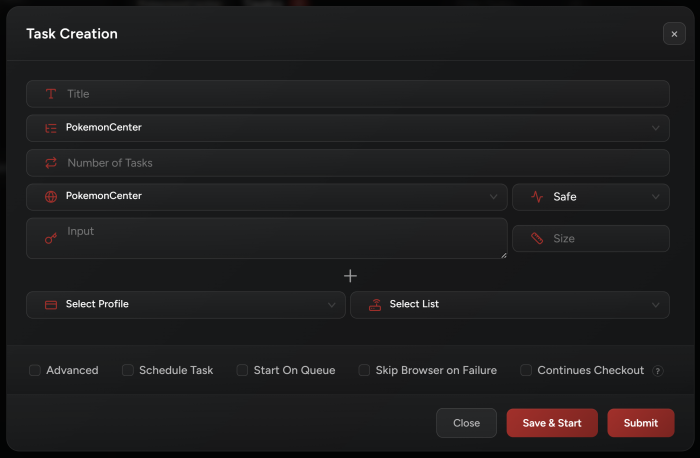Submit the task with the Submit button

pyautogui.click(x=641, y=423)
